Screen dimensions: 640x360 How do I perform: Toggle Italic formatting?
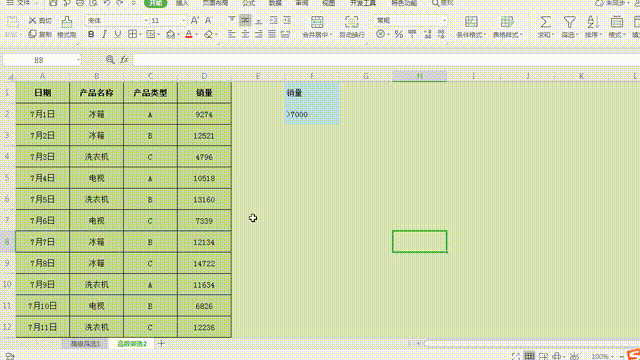click(x=104, y=34)
